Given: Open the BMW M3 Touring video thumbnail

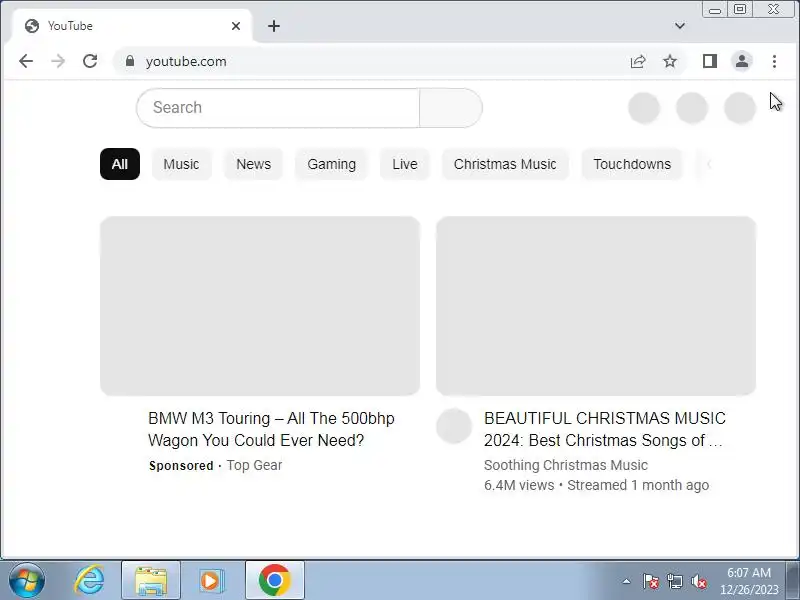Looking at the screenshot, I should click(260, 306).
